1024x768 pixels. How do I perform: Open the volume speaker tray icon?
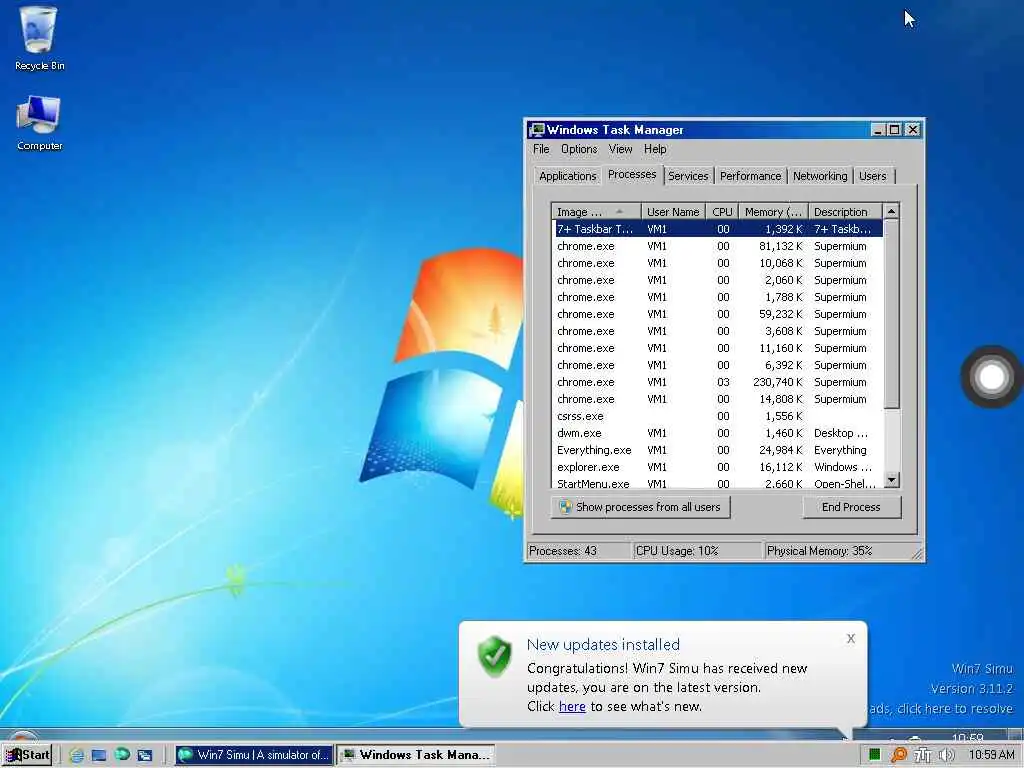point(946,755)
